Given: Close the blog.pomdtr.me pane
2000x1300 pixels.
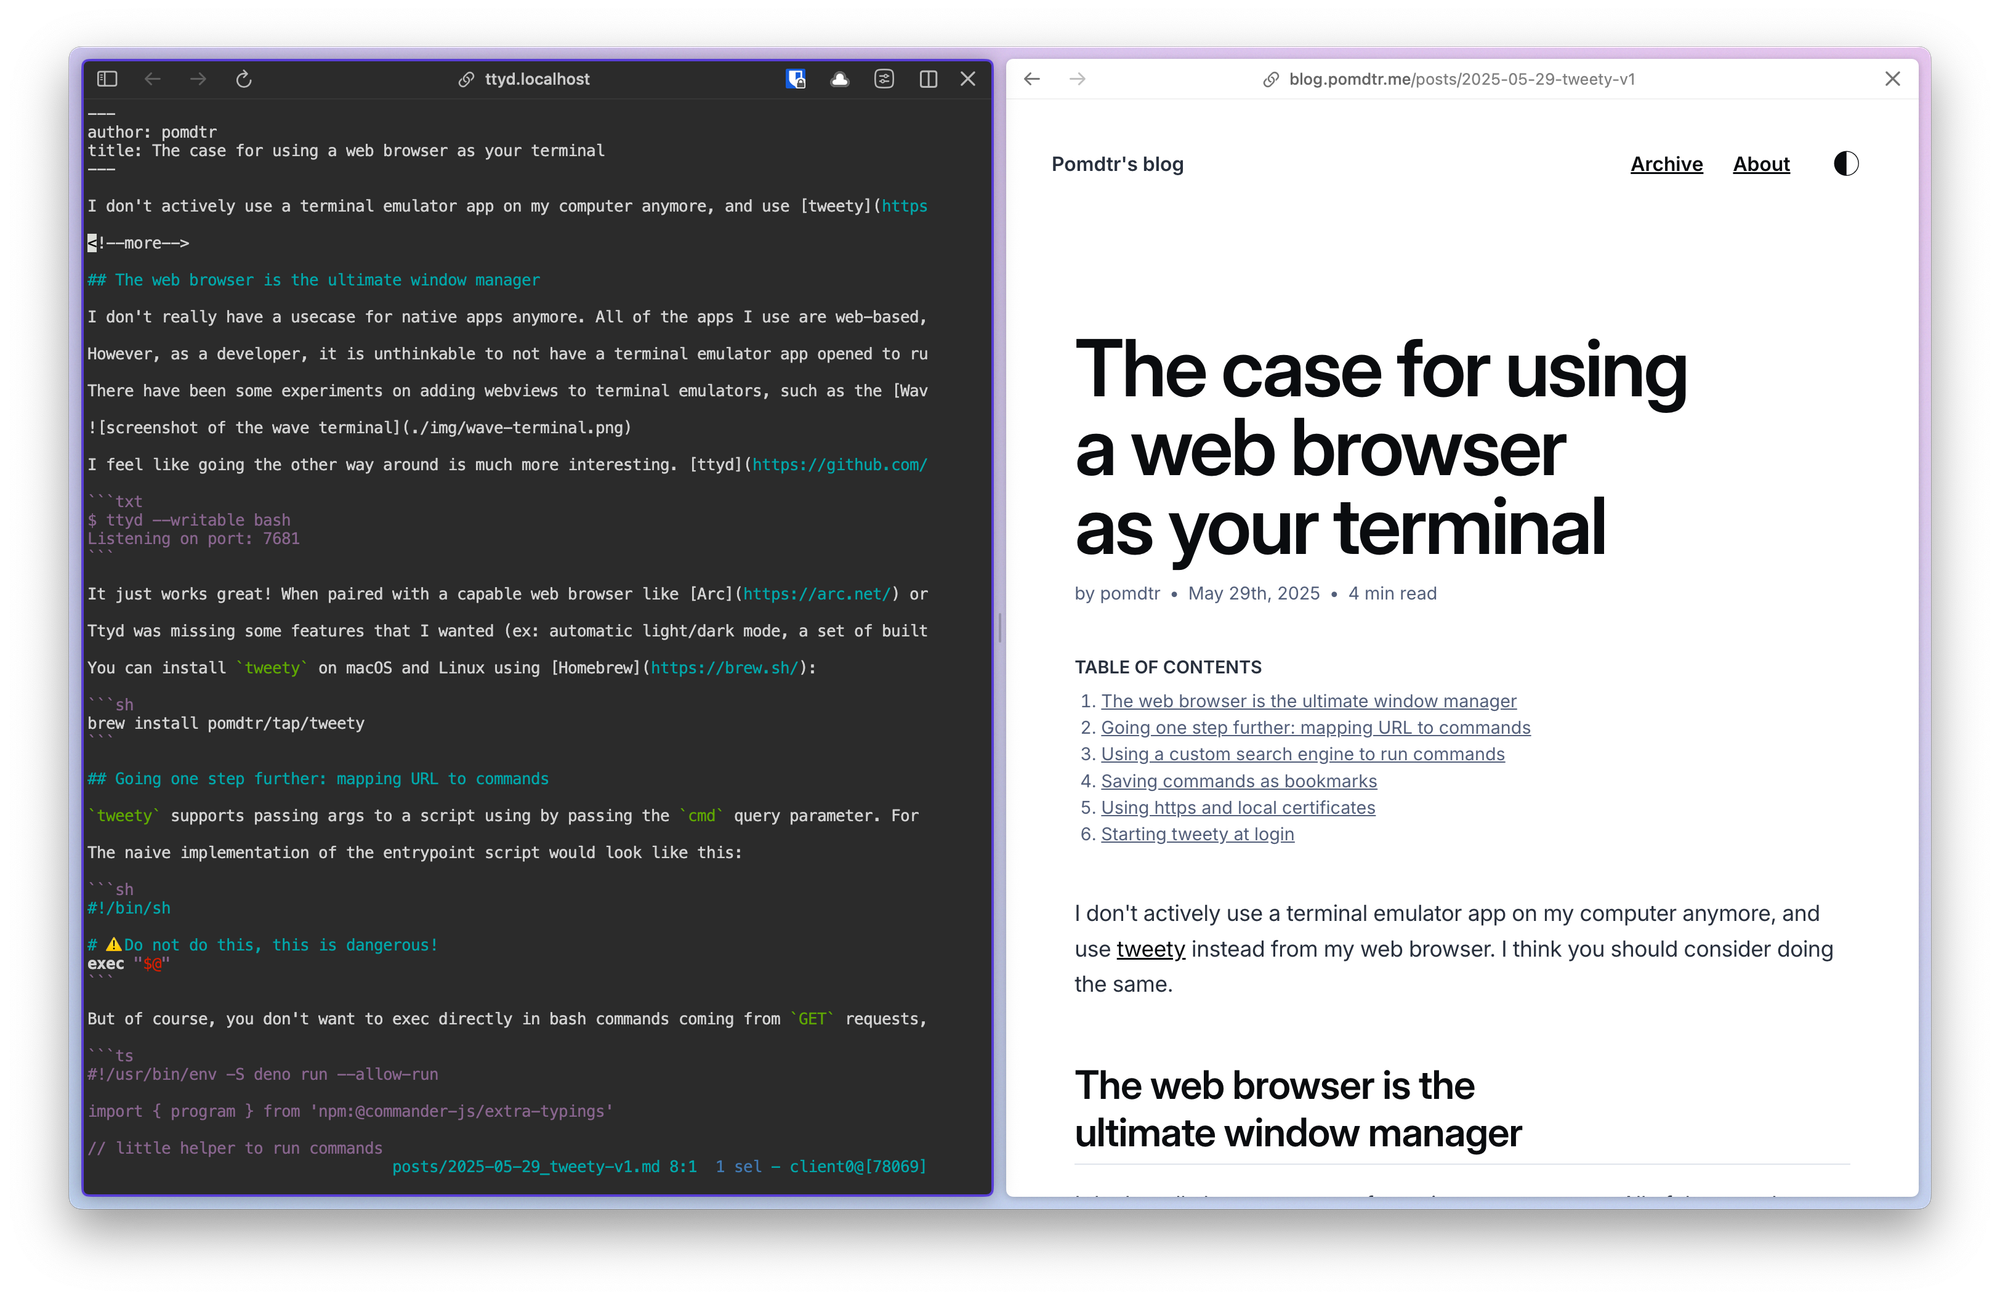Looking at the screenshot, I should coord(1892,79).
